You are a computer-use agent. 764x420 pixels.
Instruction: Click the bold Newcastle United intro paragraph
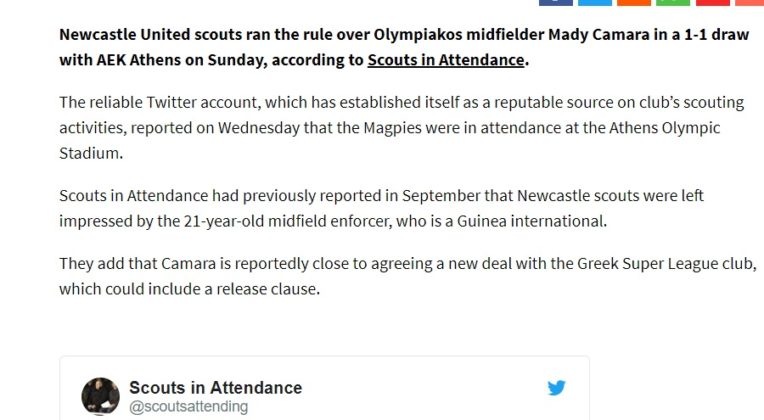[x=300, y=47]
